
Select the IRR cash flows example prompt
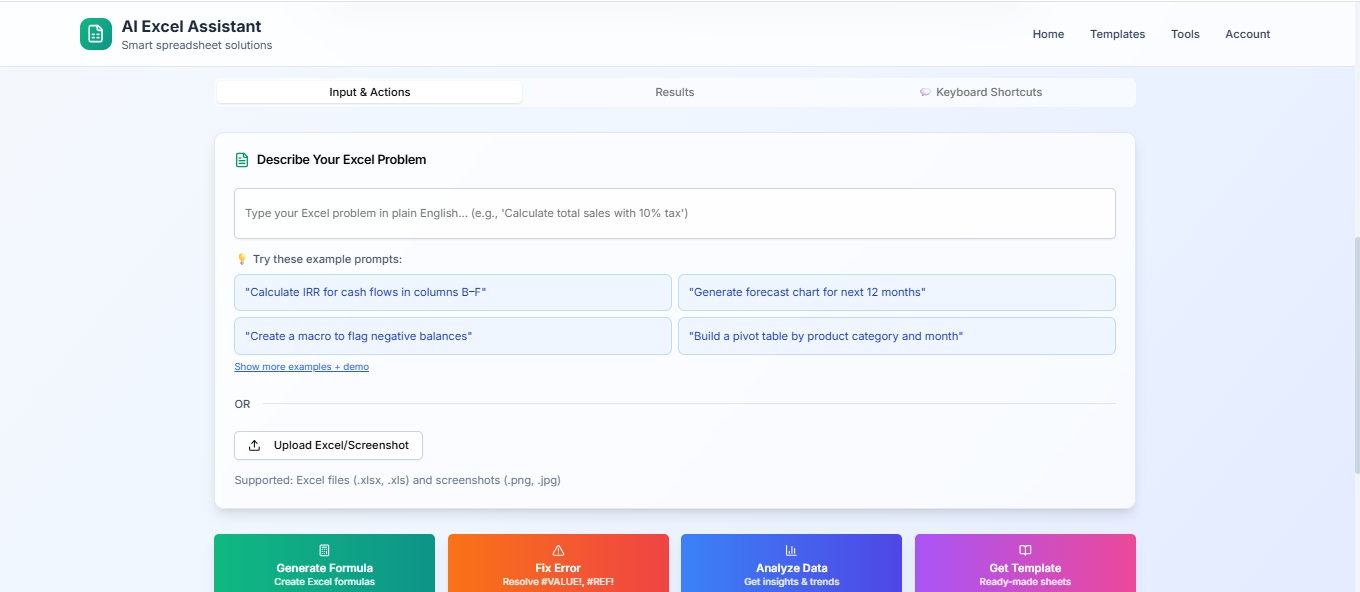tap(452, 292)
